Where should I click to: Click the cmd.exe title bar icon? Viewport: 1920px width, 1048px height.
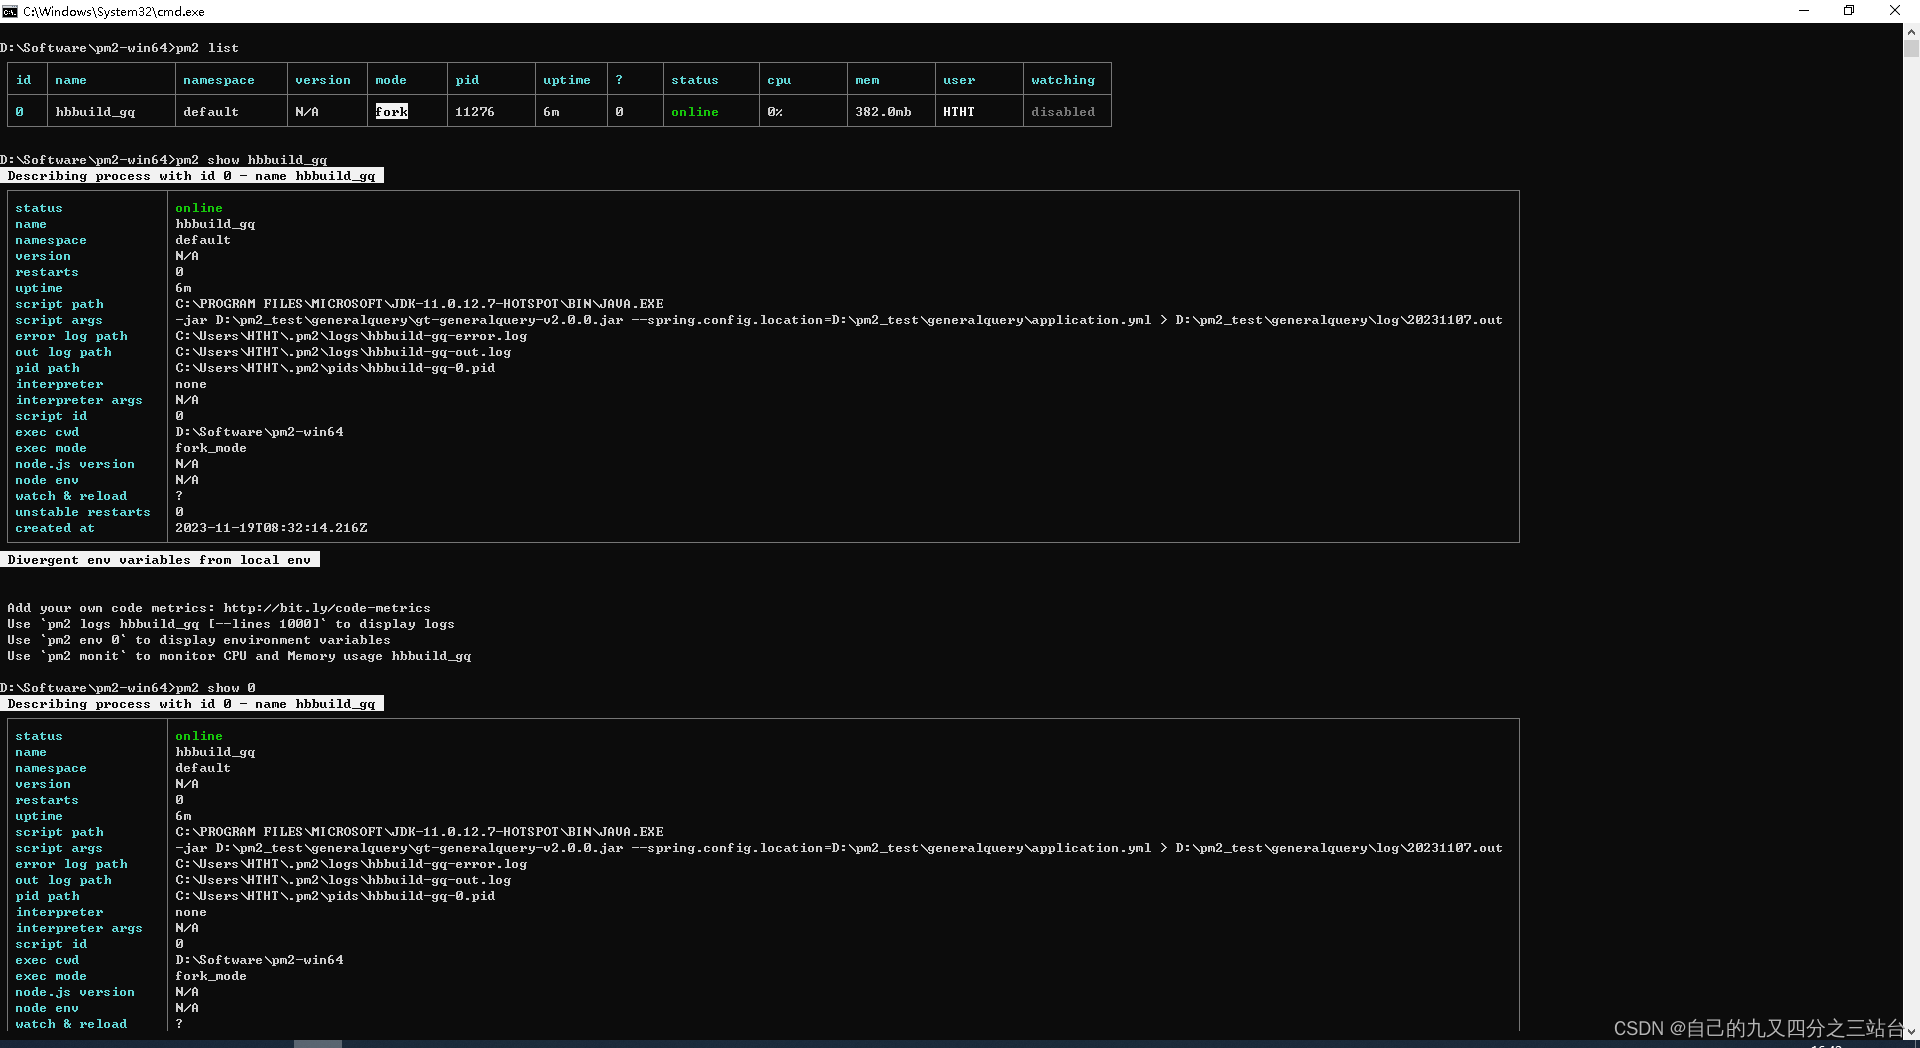click(x=10, y=11)
